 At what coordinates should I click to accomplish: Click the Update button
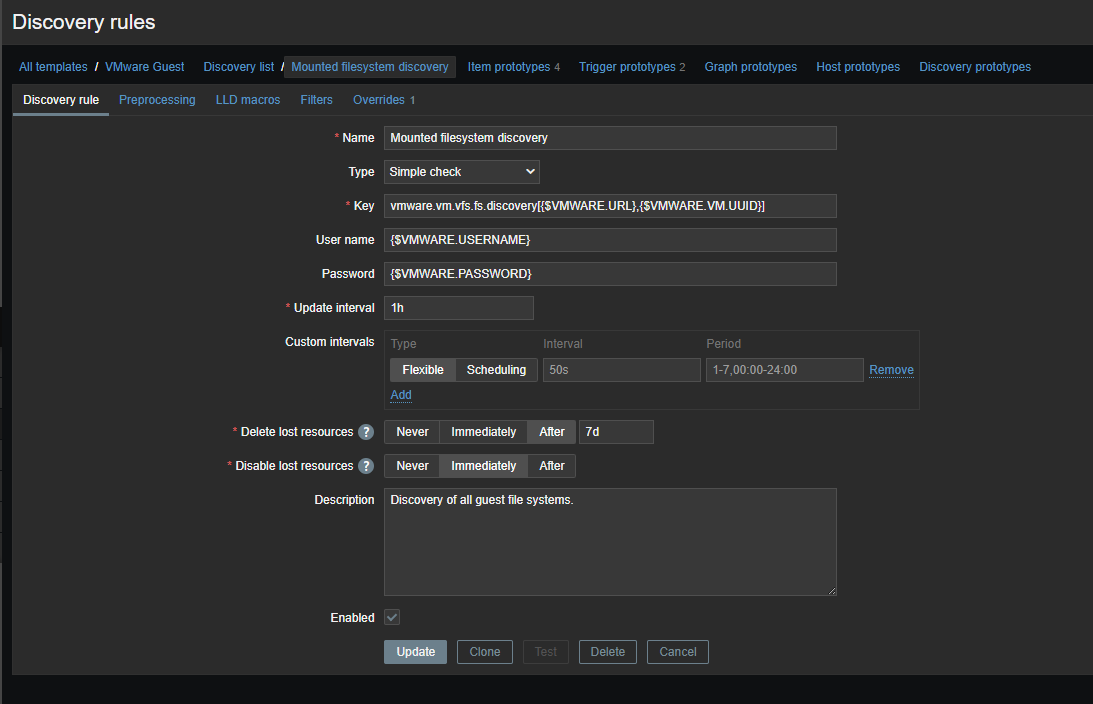415,652
